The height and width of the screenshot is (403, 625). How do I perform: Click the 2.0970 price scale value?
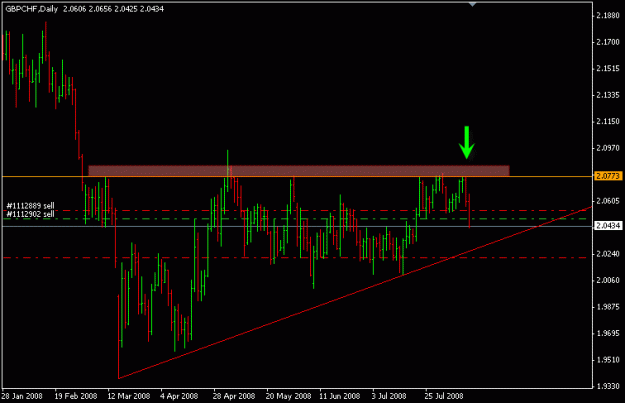point(608,148)
